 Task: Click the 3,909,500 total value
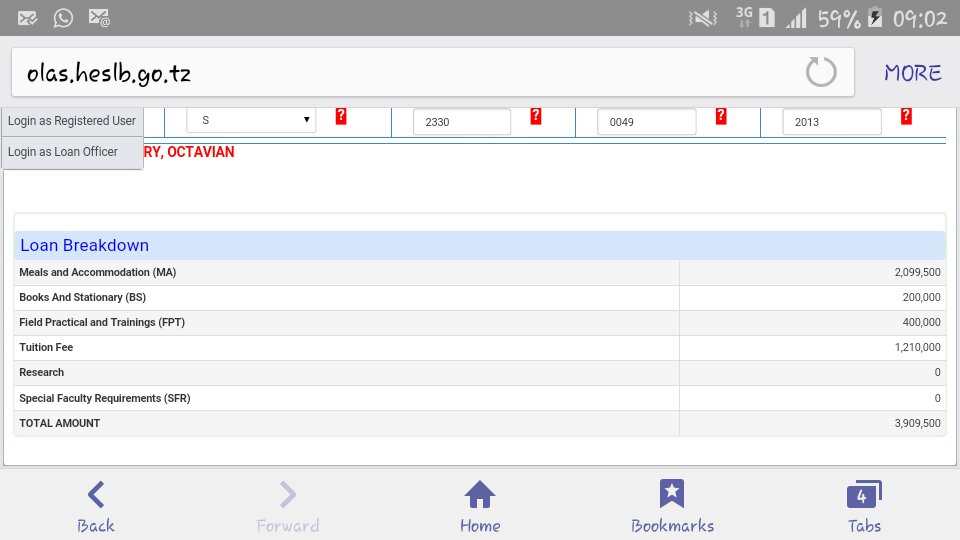pos(917,424)
